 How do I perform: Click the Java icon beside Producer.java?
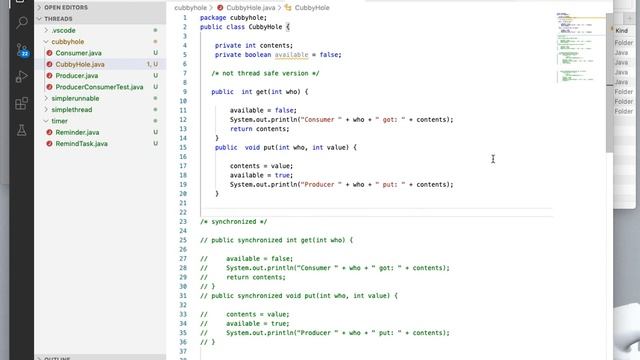pos(49,76)
